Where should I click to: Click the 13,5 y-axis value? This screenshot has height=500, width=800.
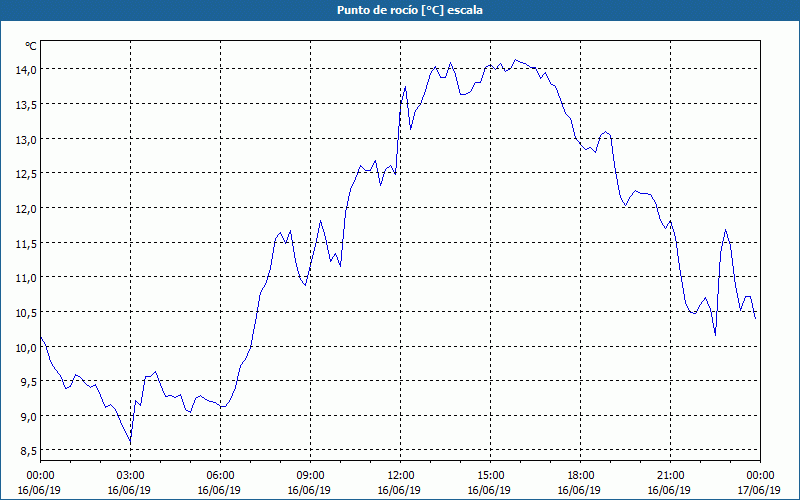26,105
